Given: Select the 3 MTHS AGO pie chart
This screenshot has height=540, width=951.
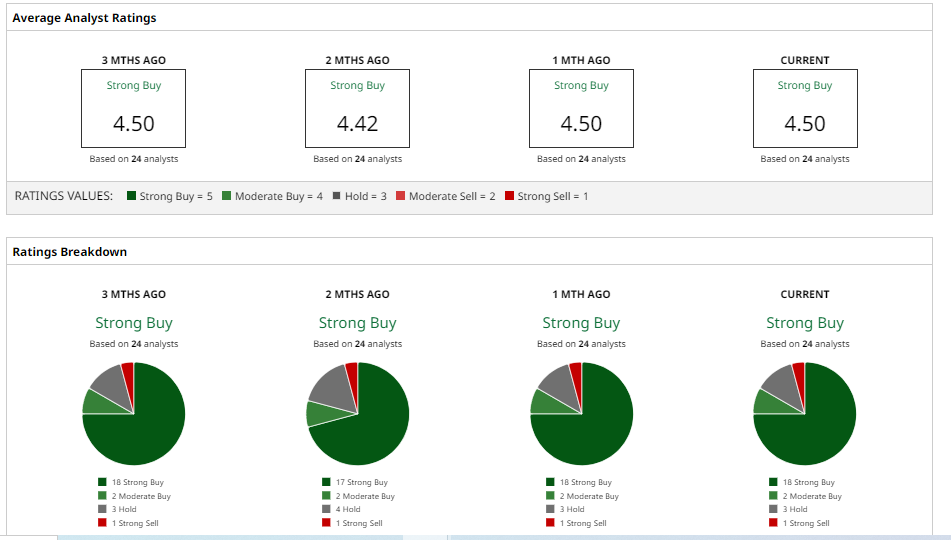Looking at the screenshot, I should coord(133,414).
